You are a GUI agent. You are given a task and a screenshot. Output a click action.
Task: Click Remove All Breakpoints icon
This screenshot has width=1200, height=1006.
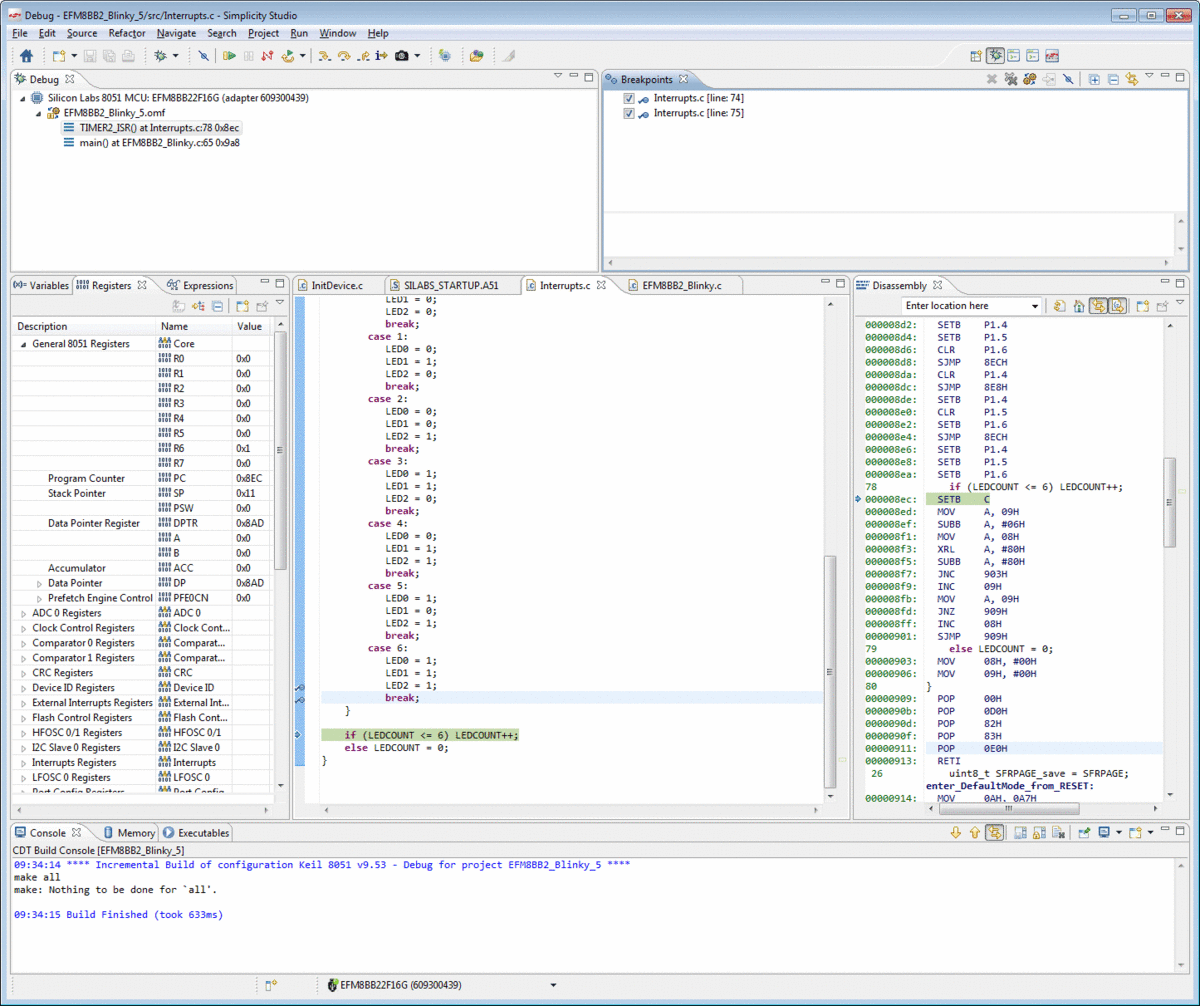(1010, 79)
